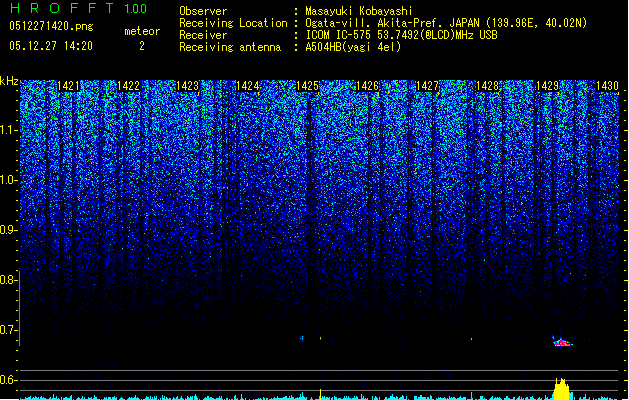Click the 1428 time marker
Image resolution: width=629 pixels, height=400 pixels.
(x=487, y=86)
